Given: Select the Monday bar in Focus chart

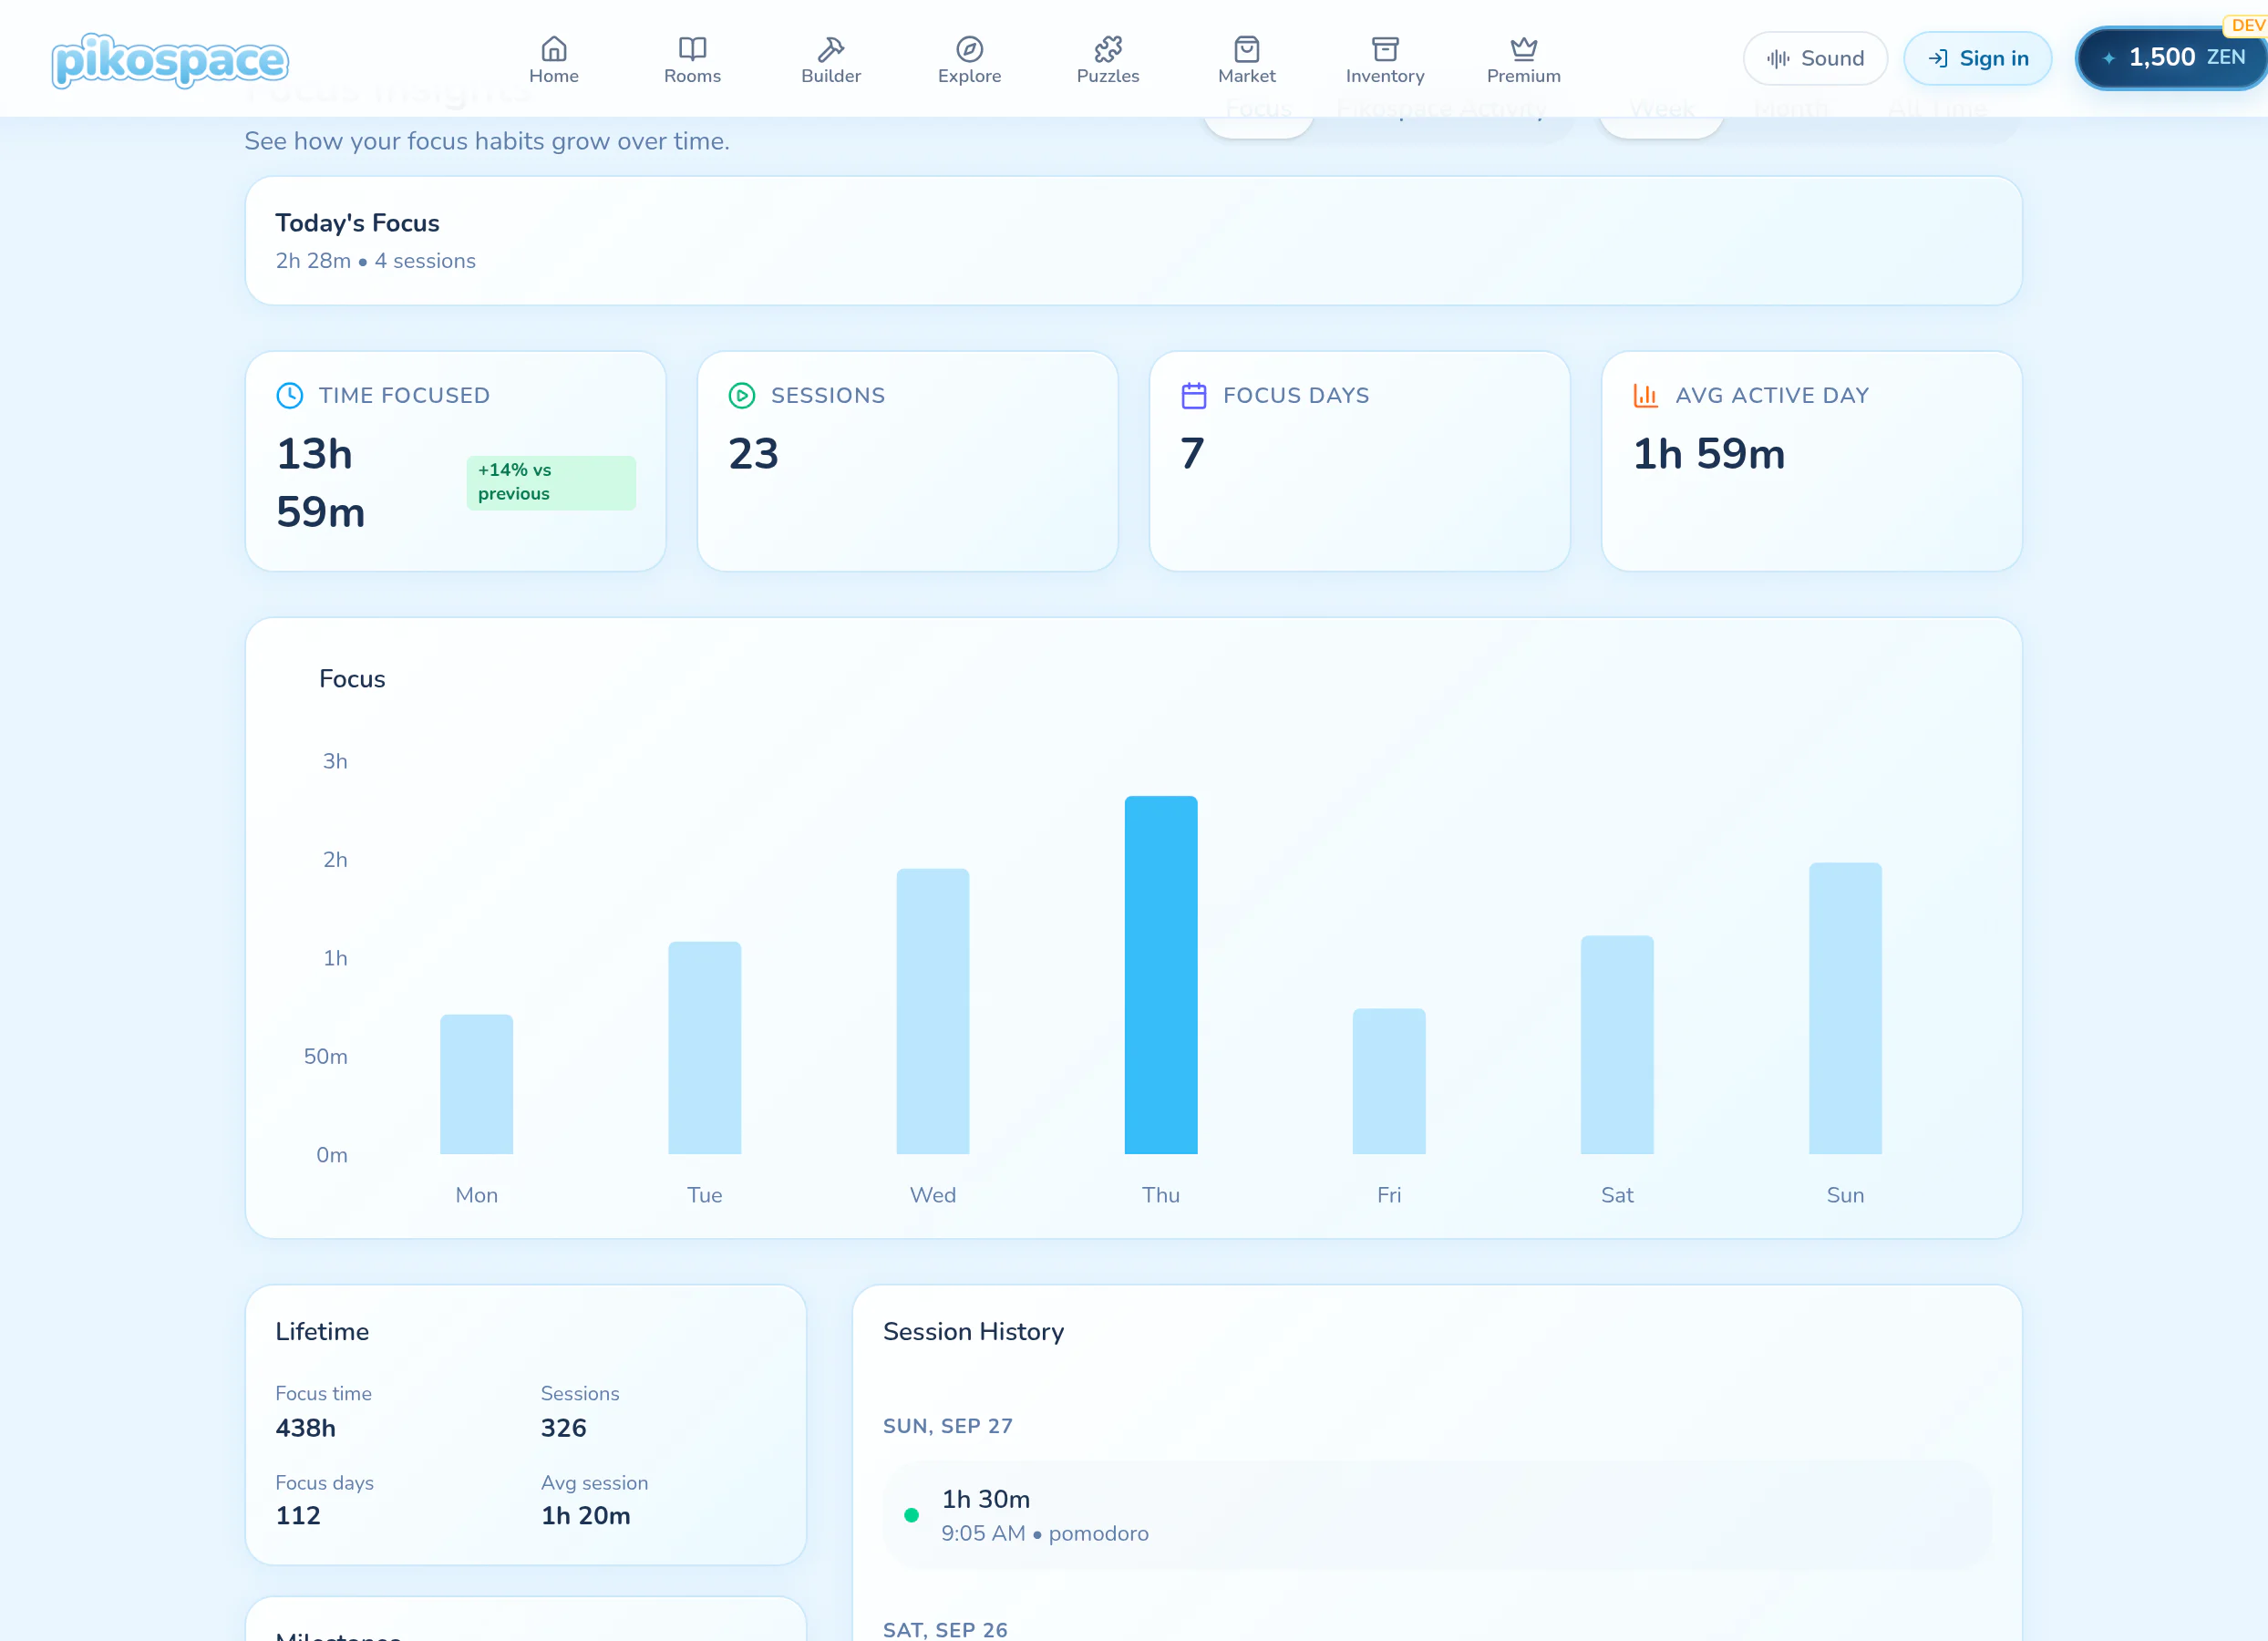Looking at the screenshot, I should (476, 1084).
